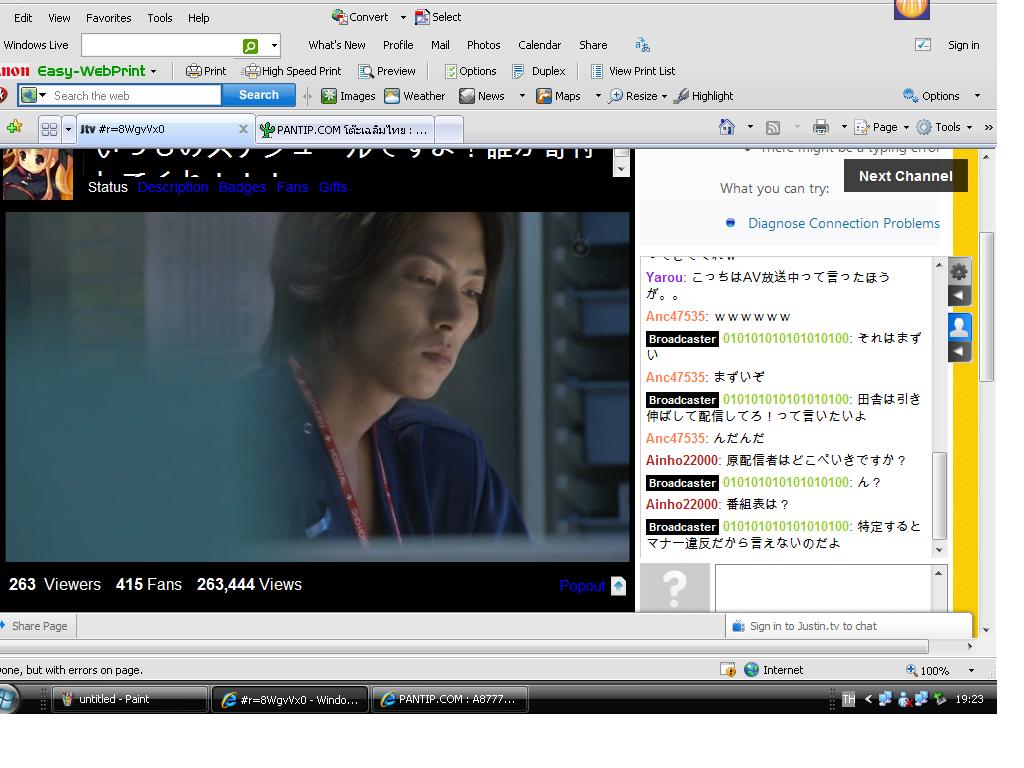Screen dimensions: 1024x768
Task: Open the Quick Tabs list dropdown arrow
Action: coord(68,129)
